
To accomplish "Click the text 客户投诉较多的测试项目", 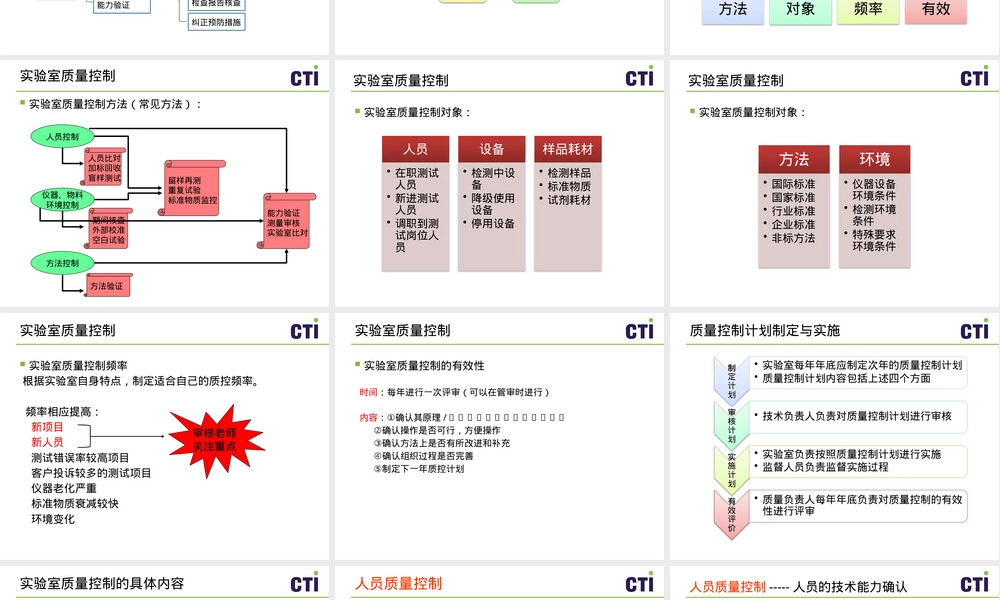I will point(91,472).
